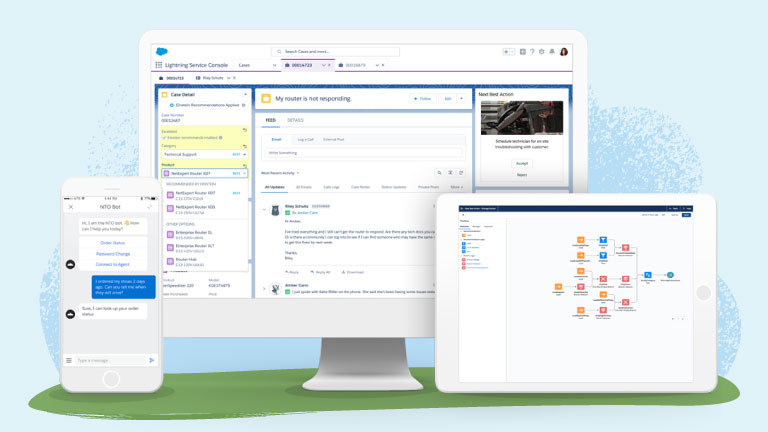This screenshot has height=432, width=768.
Task: Expand Amber Carn's feed item
Action: coord(264,288)
